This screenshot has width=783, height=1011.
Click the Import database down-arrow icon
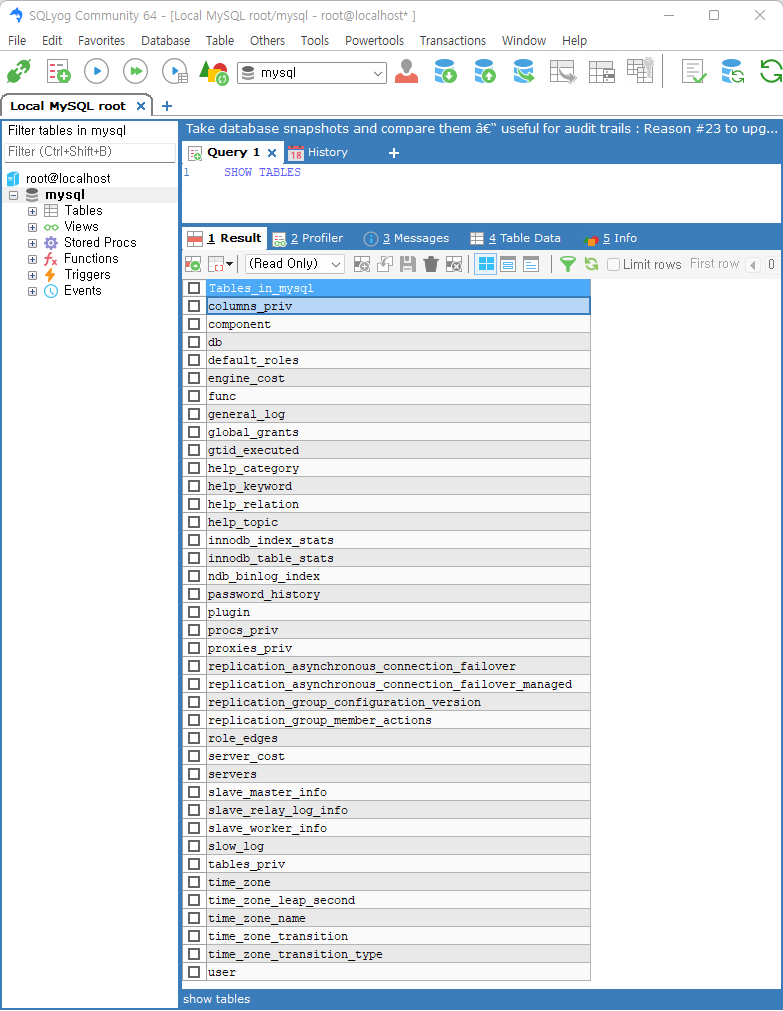tap(445, 71)
